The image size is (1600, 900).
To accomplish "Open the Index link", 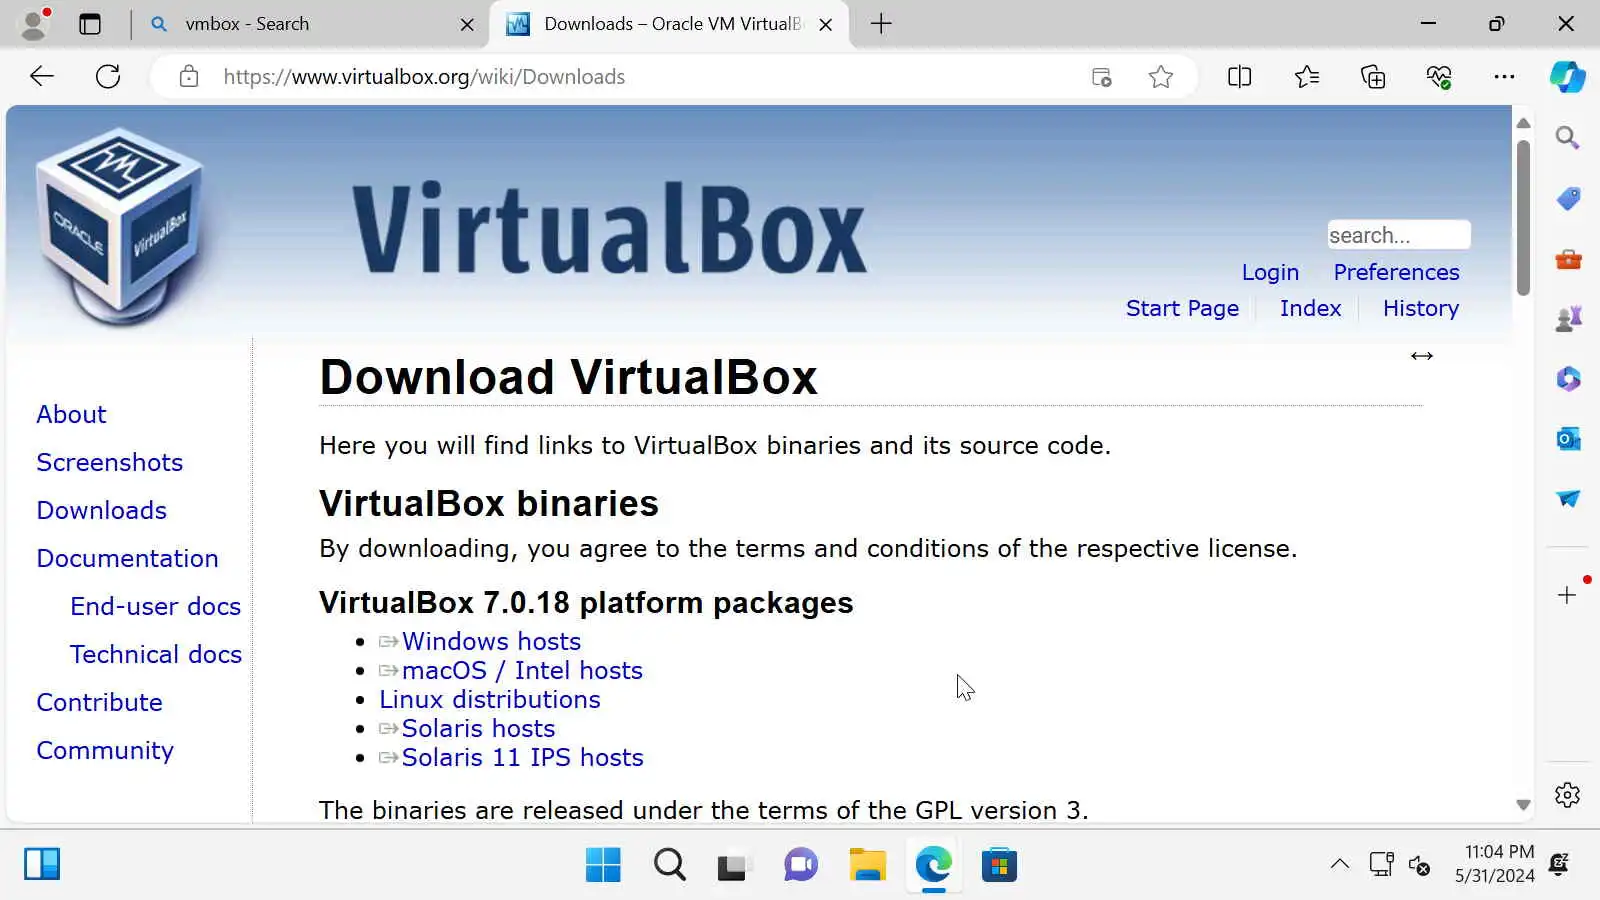I will pyautogui.click(x=1310, y=308).
